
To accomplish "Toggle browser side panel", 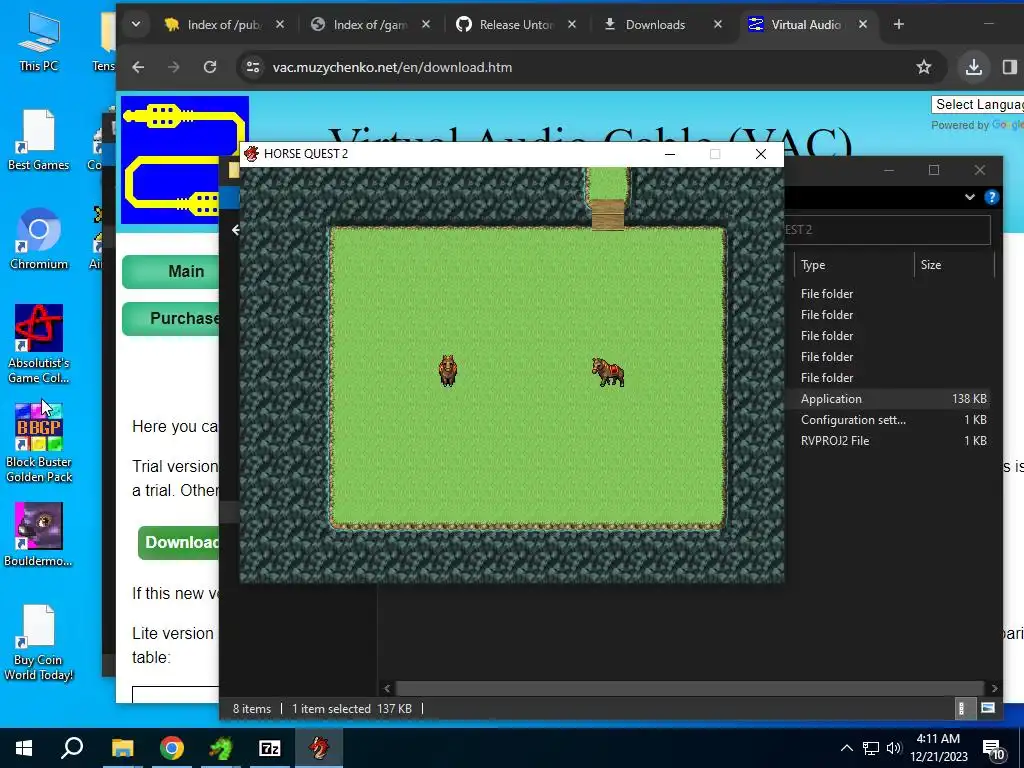I will pyautogui.click(x=1010, y=67).
